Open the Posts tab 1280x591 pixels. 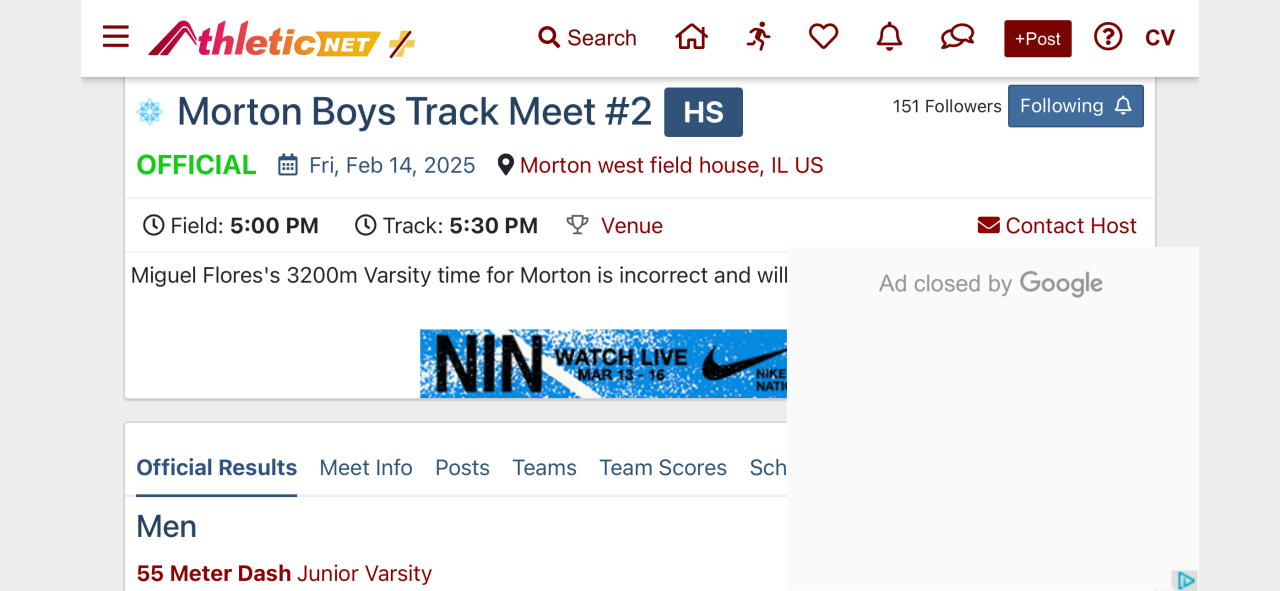coord(462,468)
